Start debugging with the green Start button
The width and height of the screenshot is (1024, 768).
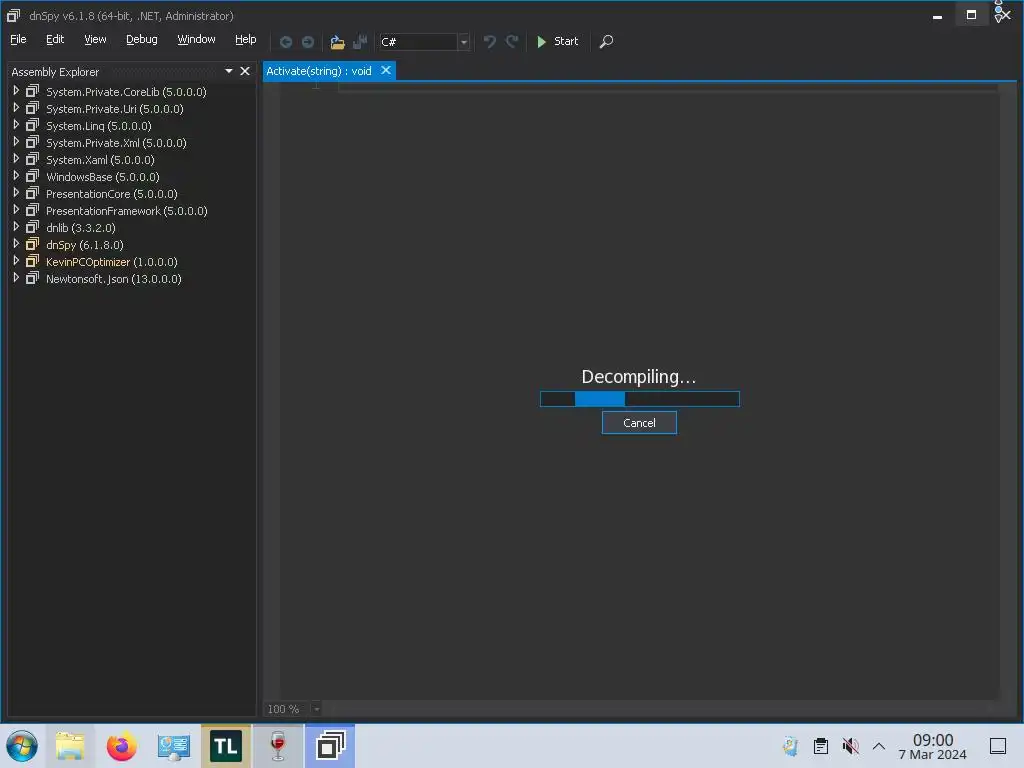tap(557, 41)
